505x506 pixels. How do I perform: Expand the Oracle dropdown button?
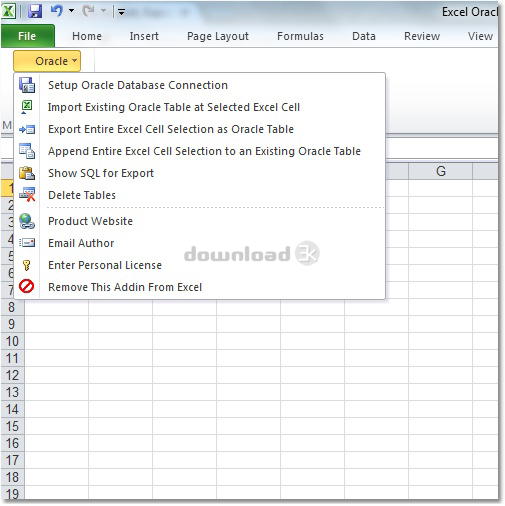coord(47,61)
